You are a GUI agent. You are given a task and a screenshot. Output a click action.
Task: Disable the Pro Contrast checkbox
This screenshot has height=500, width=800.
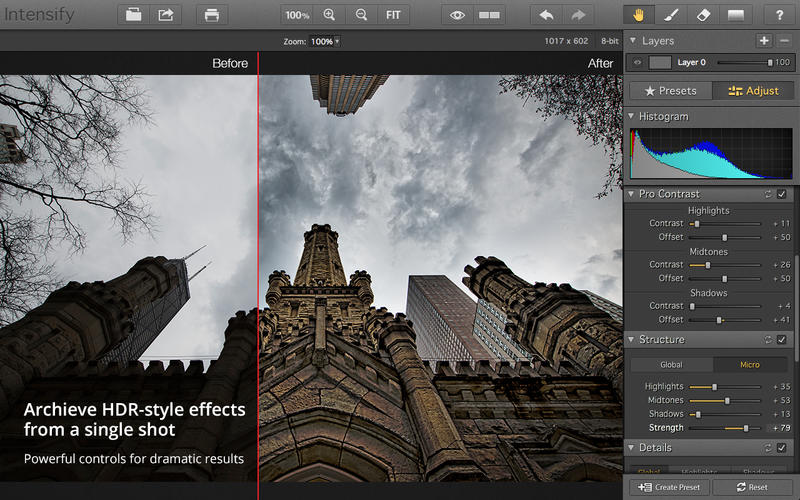(x=782, y=194)
